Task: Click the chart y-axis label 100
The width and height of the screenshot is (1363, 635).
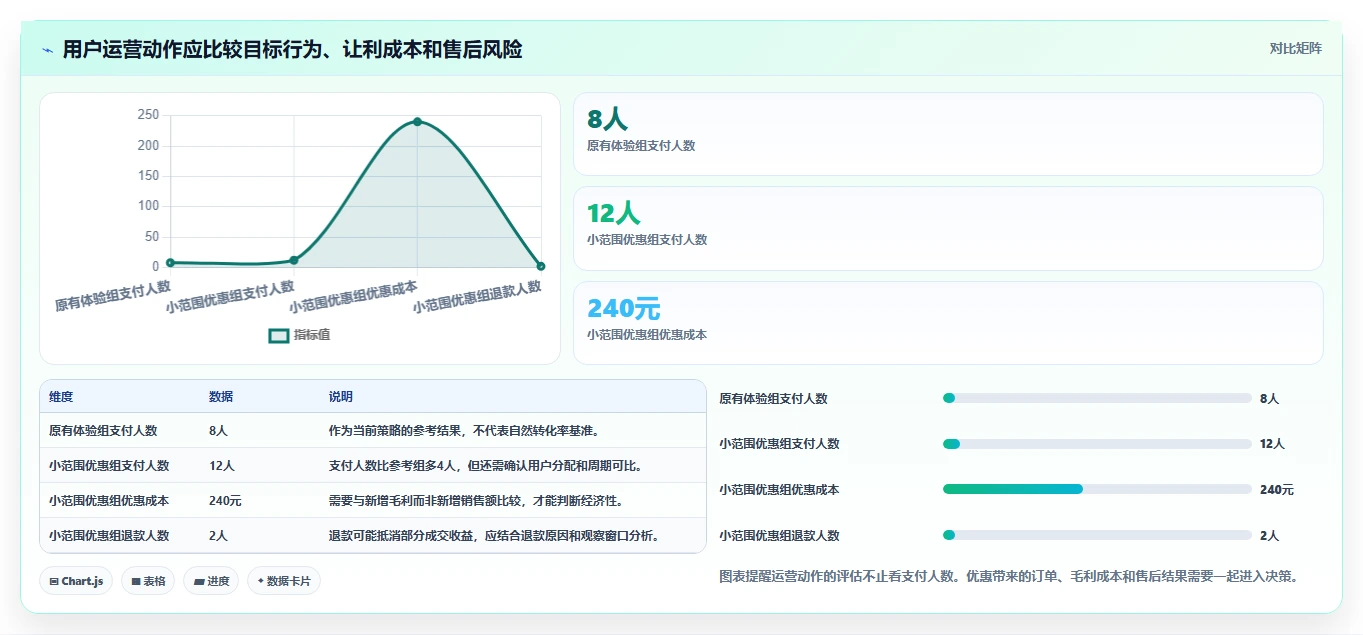Action: coord(148,206)
